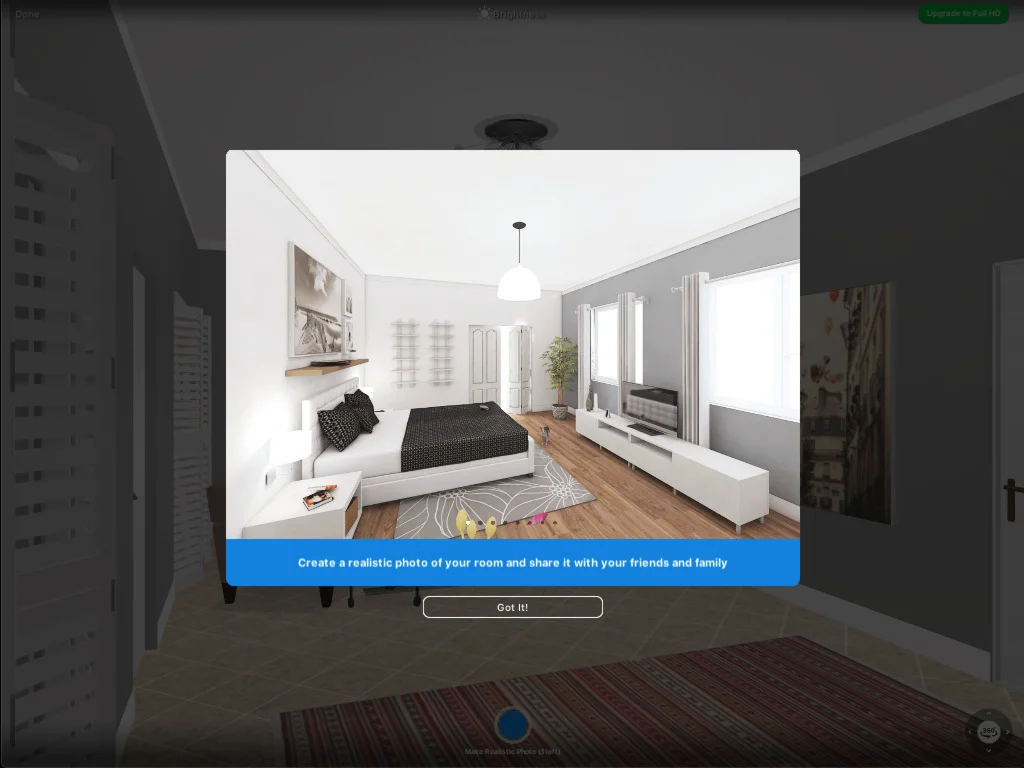Screen dimensions: 1024x768
Task: Click the bedroom sample photo in the tutorial
Action: pos(513,345)
